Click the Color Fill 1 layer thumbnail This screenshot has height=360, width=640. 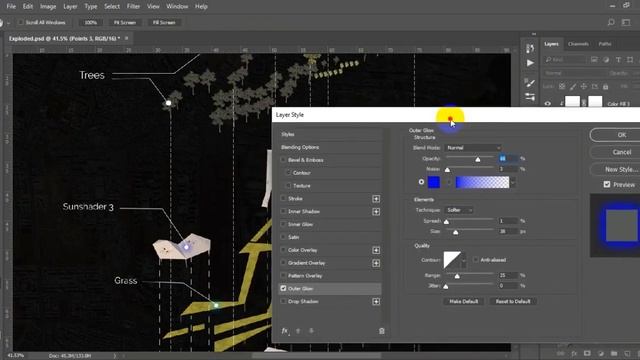[x=572, y=102]
